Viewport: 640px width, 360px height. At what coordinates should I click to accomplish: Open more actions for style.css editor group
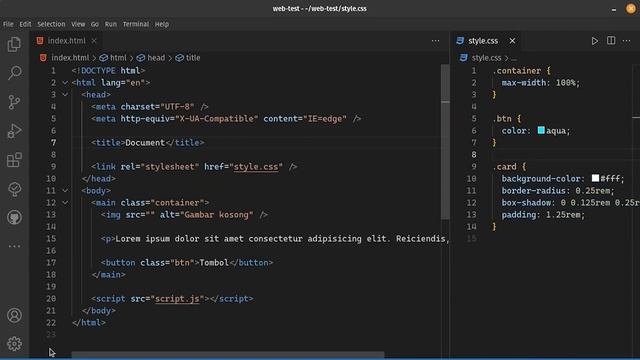click(x=627, y=41)
